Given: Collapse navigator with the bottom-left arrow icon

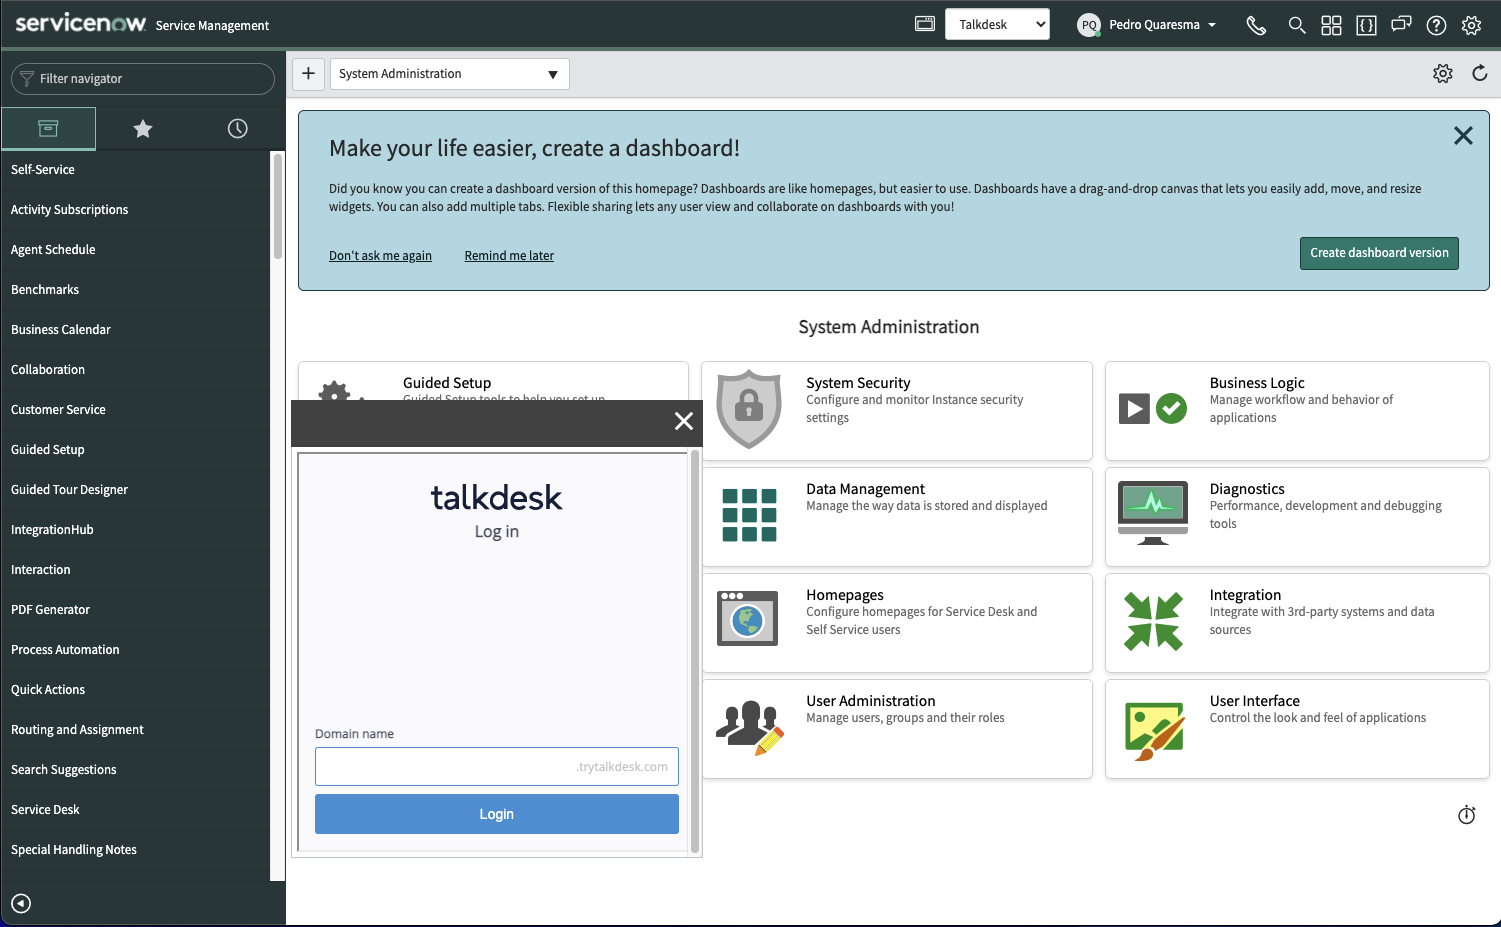Looking at the screenshot, I should tap(21, 904).
